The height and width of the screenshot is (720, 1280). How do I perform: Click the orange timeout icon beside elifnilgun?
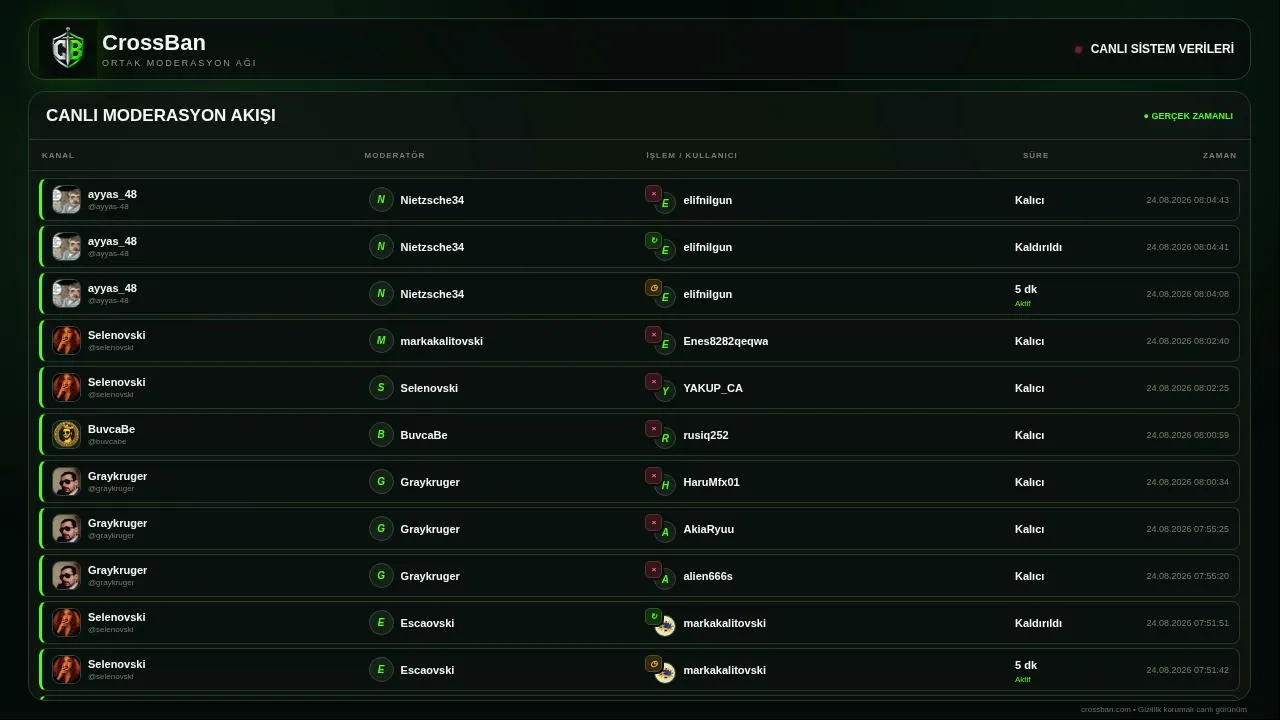point(653,288)
